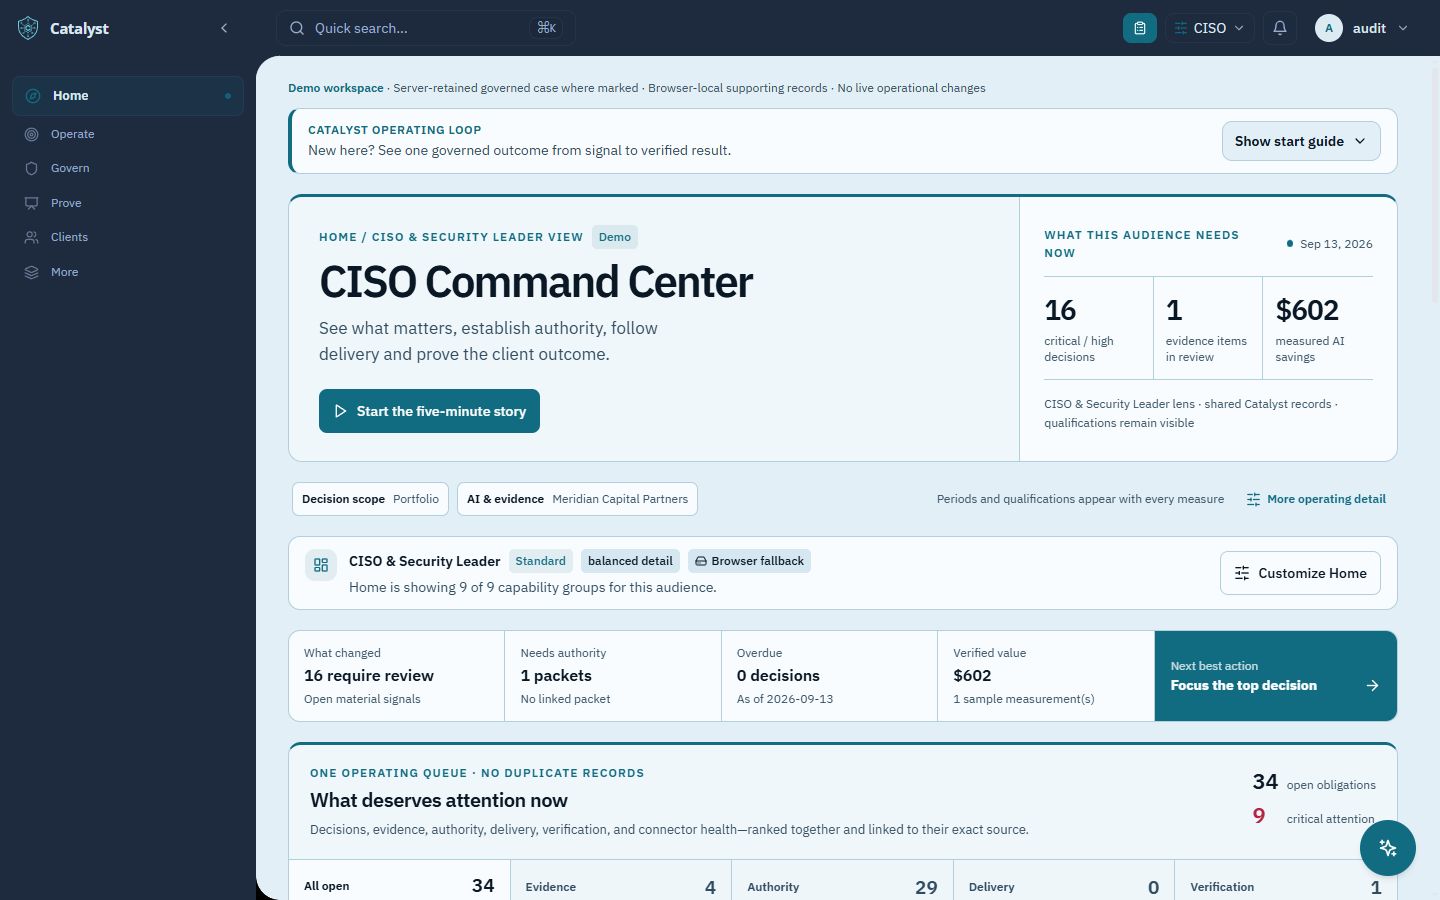Click the Customize Home button

[1300, 573]
